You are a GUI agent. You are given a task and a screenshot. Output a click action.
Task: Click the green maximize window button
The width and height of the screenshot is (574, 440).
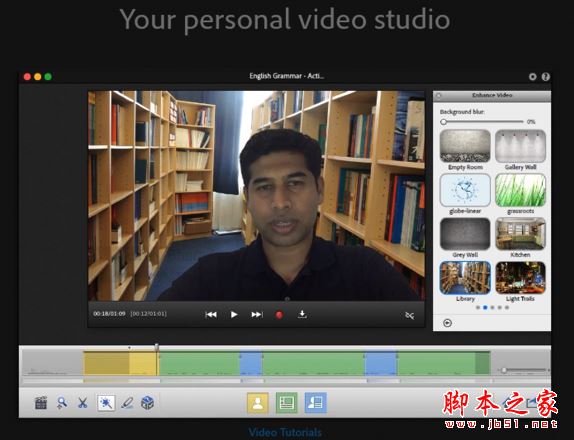[48, 77]
